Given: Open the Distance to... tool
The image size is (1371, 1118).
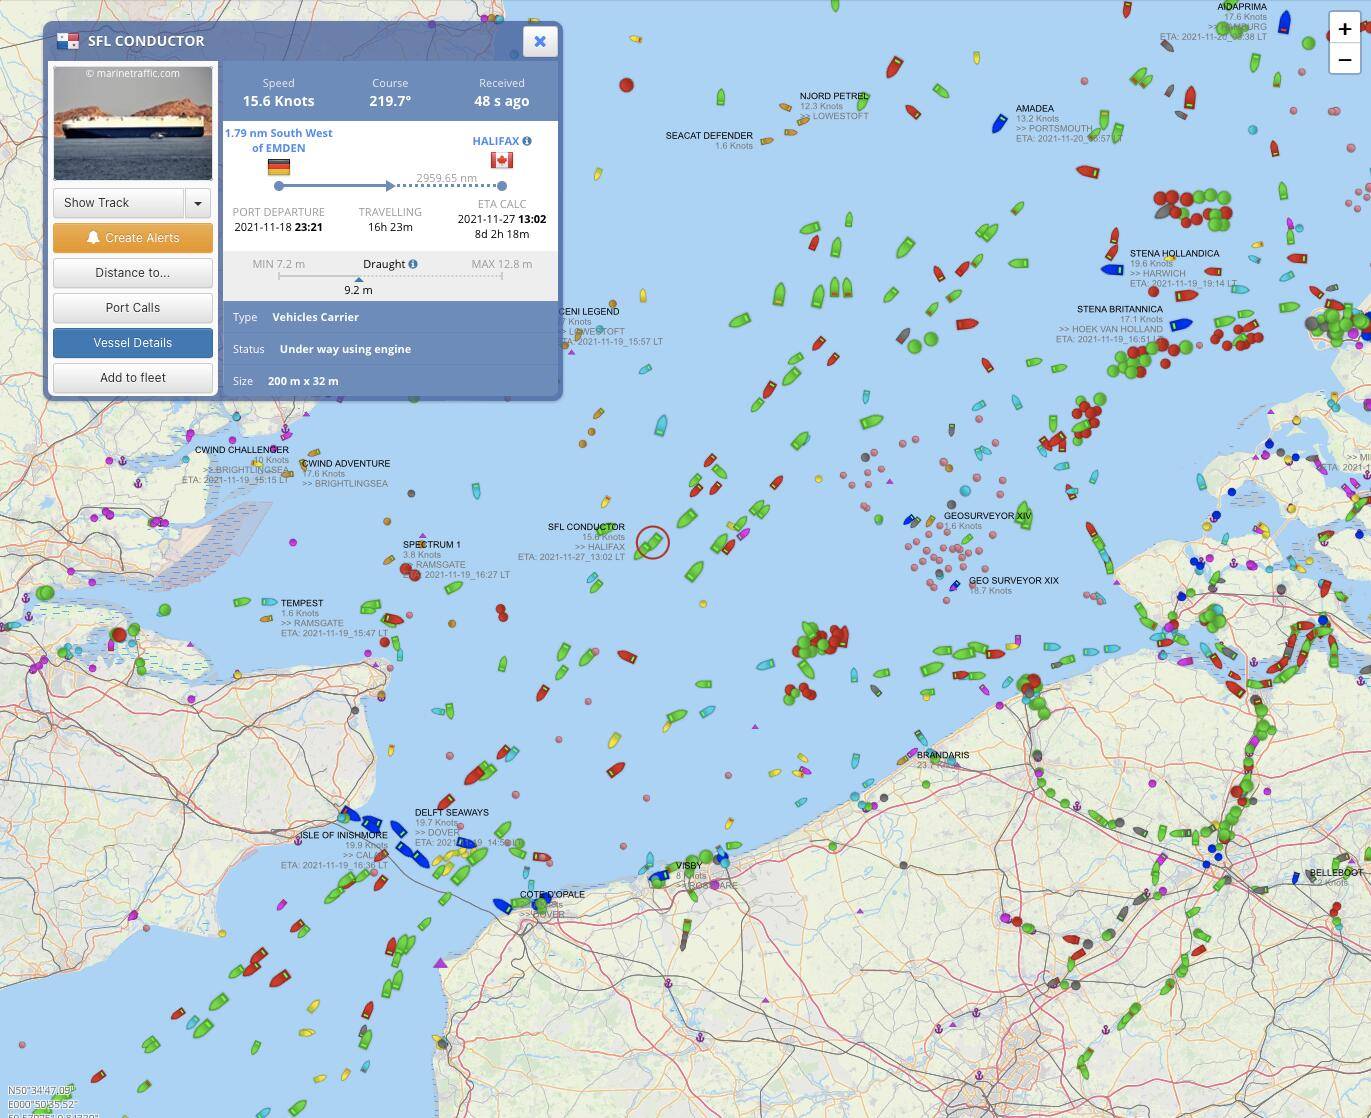Looking at the screenshot, I should pos(133,273).
